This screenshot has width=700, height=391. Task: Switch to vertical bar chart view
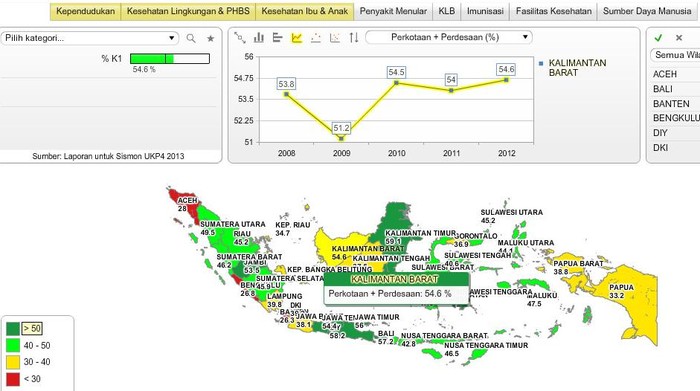[x=259, y=38]
